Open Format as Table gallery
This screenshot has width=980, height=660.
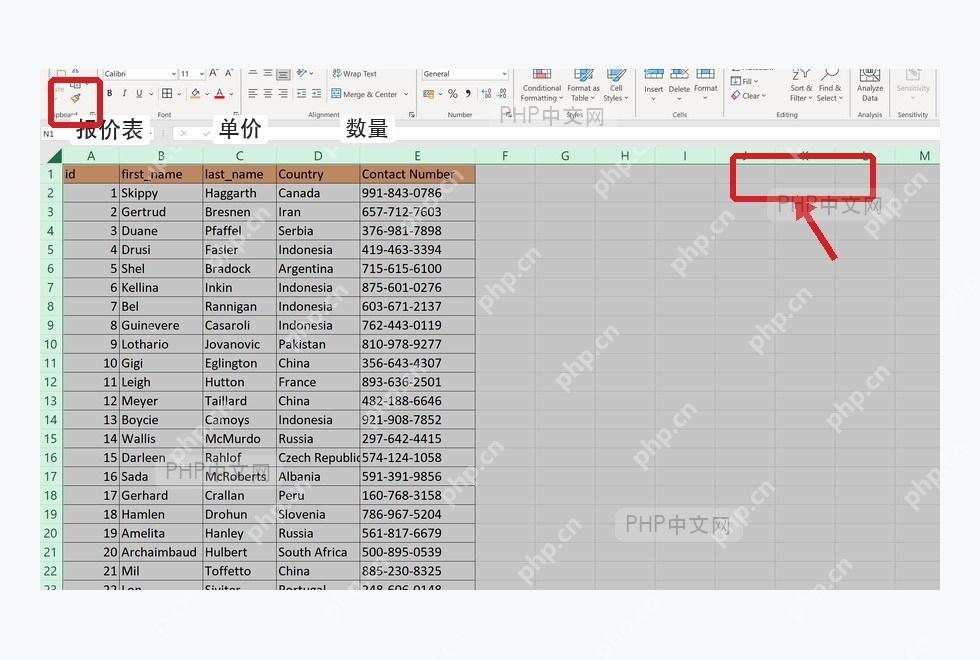583,86
